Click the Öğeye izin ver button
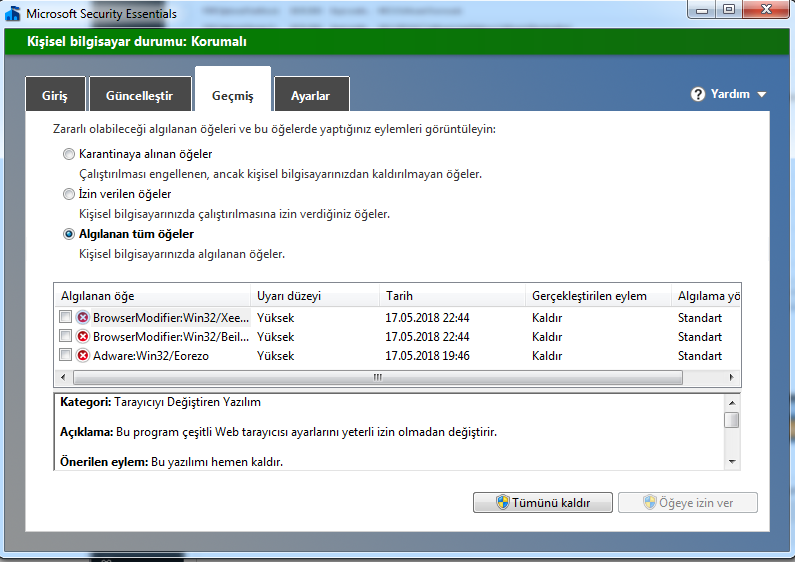This screenshot has width=795, height=562. pos(688,502)
